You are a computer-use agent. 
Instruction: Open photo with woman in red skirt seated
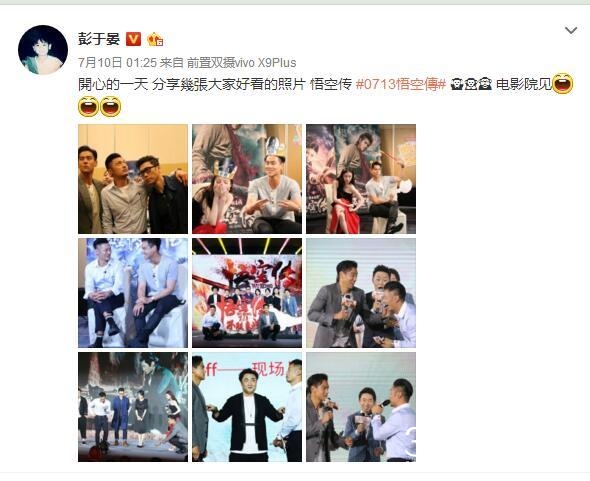pos(361,179)
